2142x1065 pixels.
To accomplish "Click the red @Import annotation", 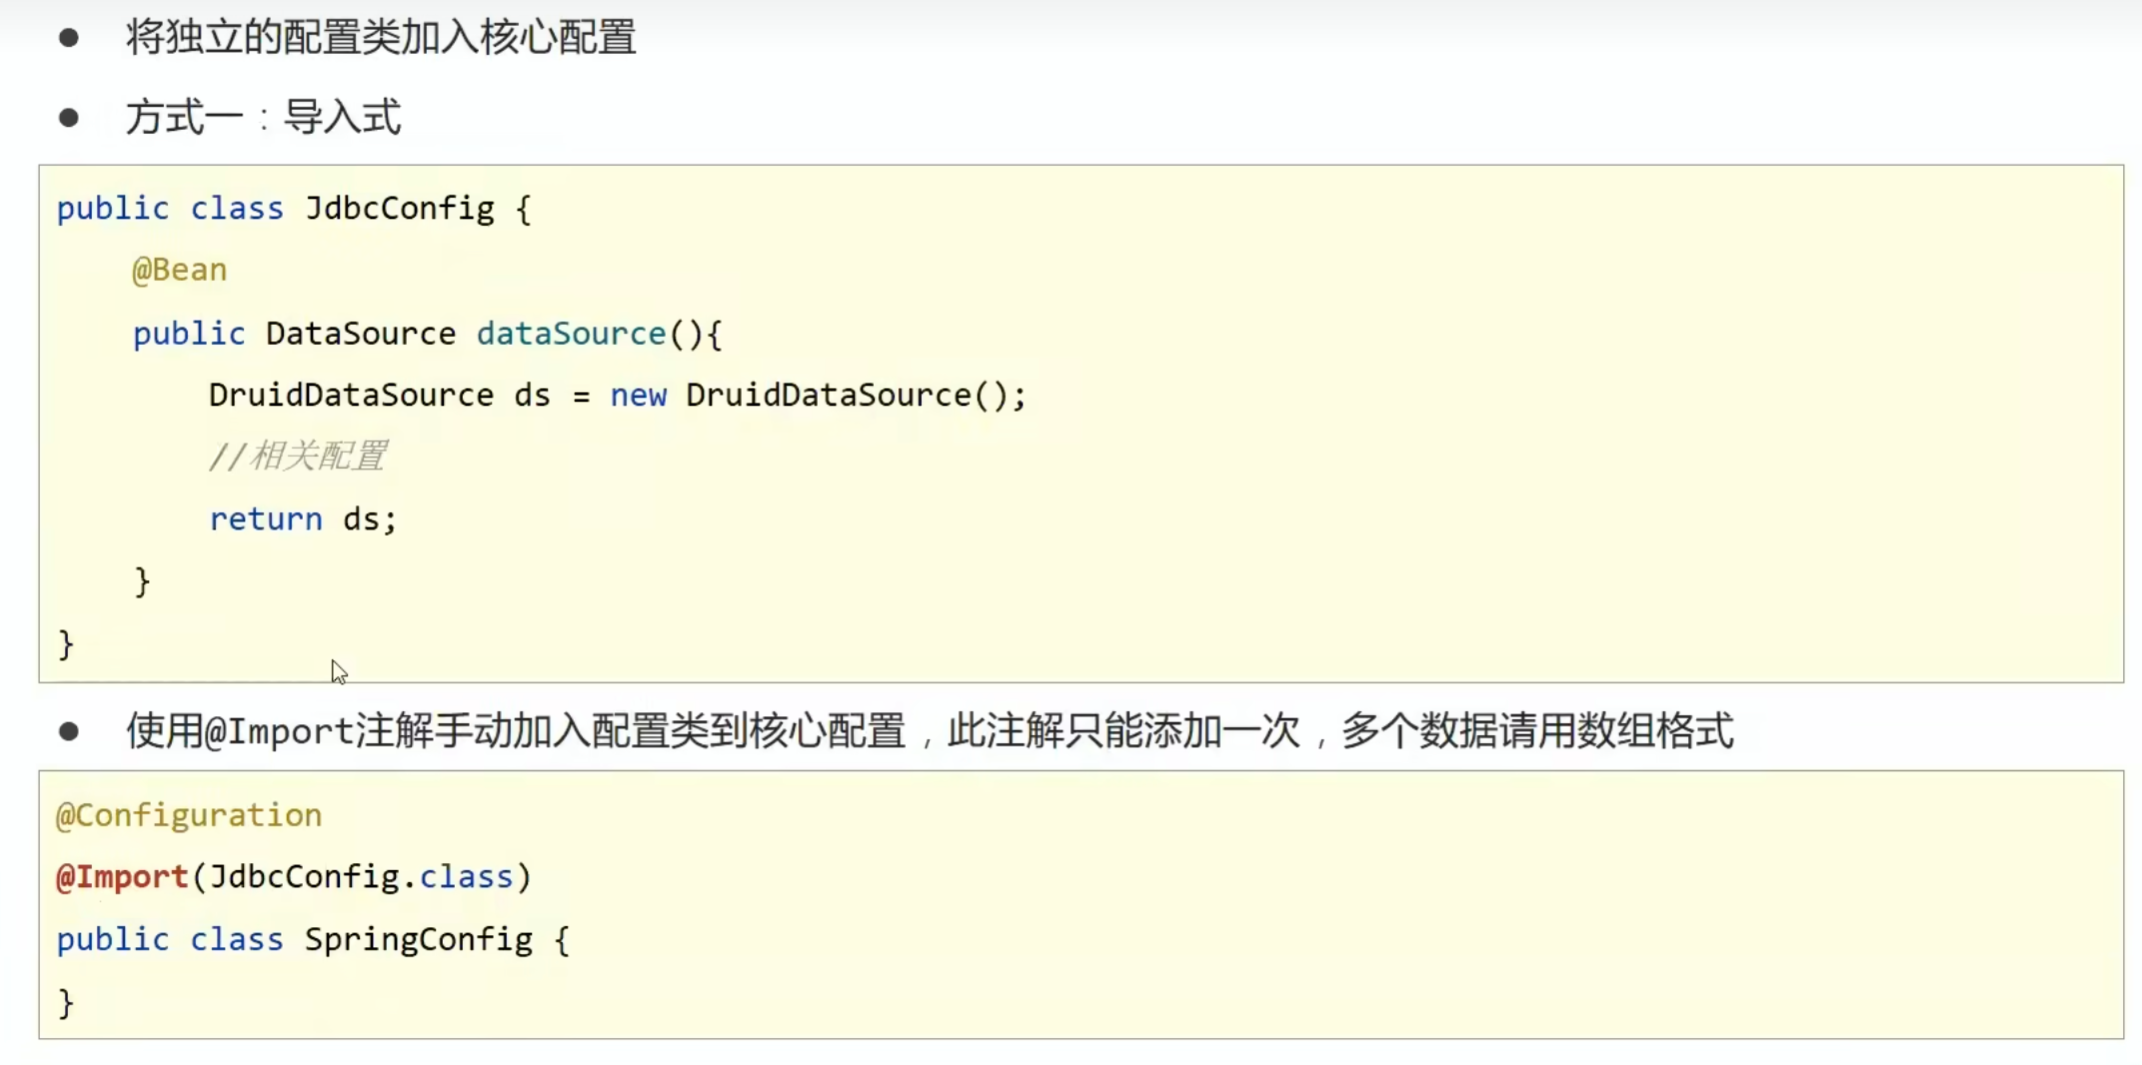I will (122, 877).
